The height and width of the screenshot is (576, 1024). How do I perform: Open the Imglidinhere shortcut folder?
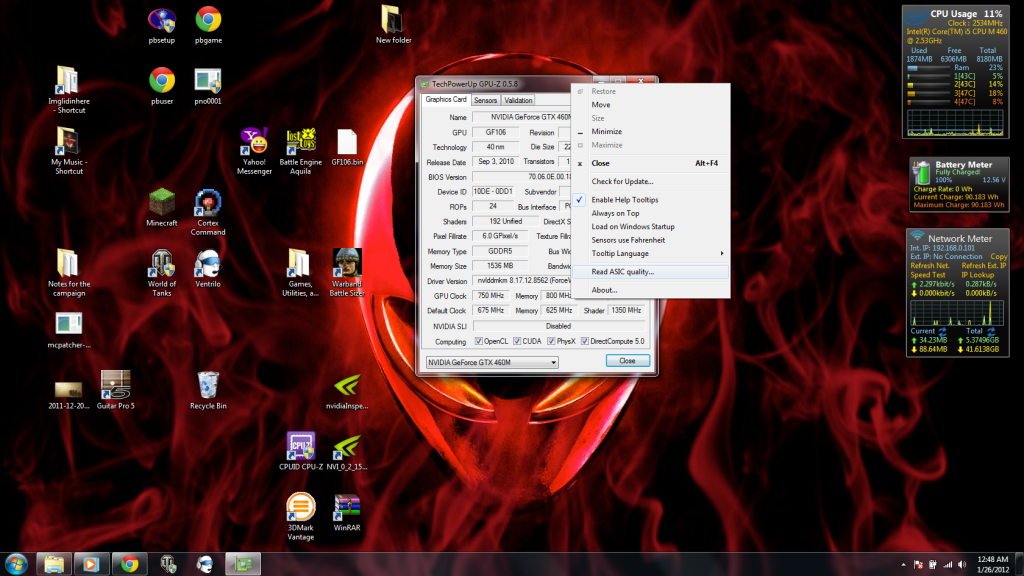pos(69,91)
